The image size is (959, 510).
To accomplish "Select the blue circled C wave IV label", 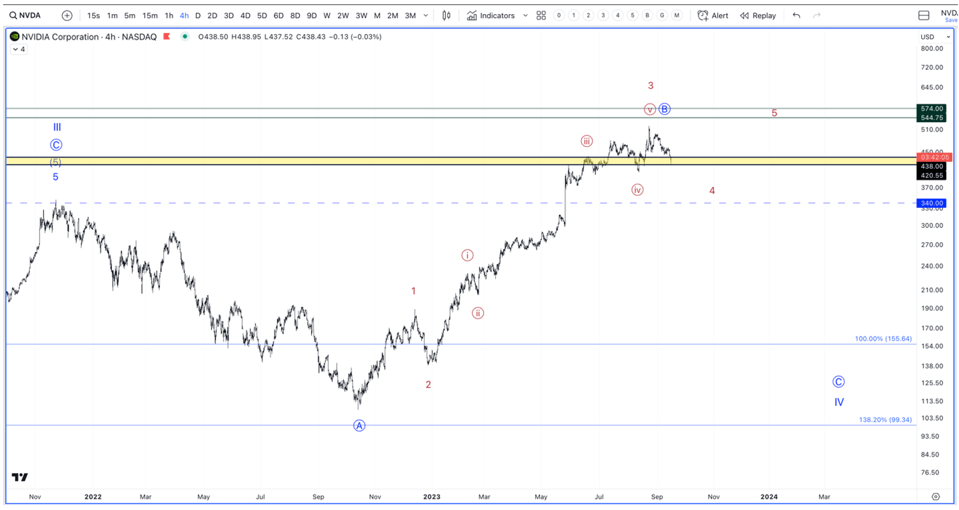I will coord(839,382).
